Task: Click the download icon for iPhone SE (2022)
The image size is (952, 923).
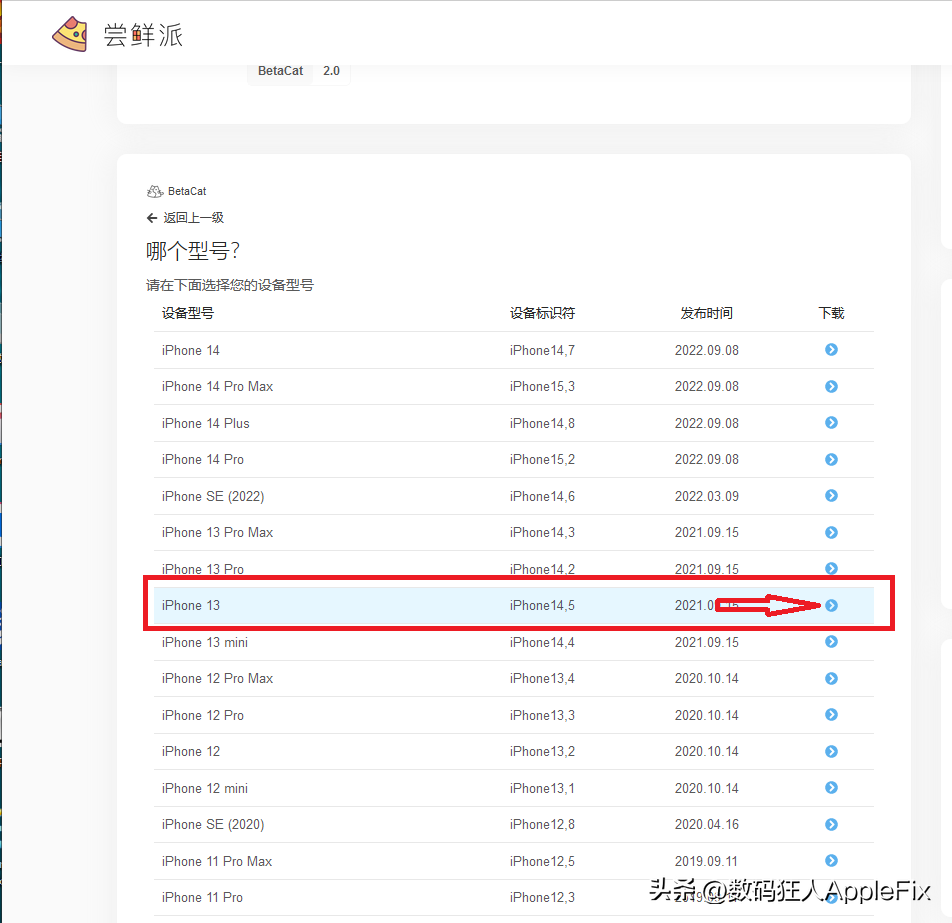Action: click(831, 496)
